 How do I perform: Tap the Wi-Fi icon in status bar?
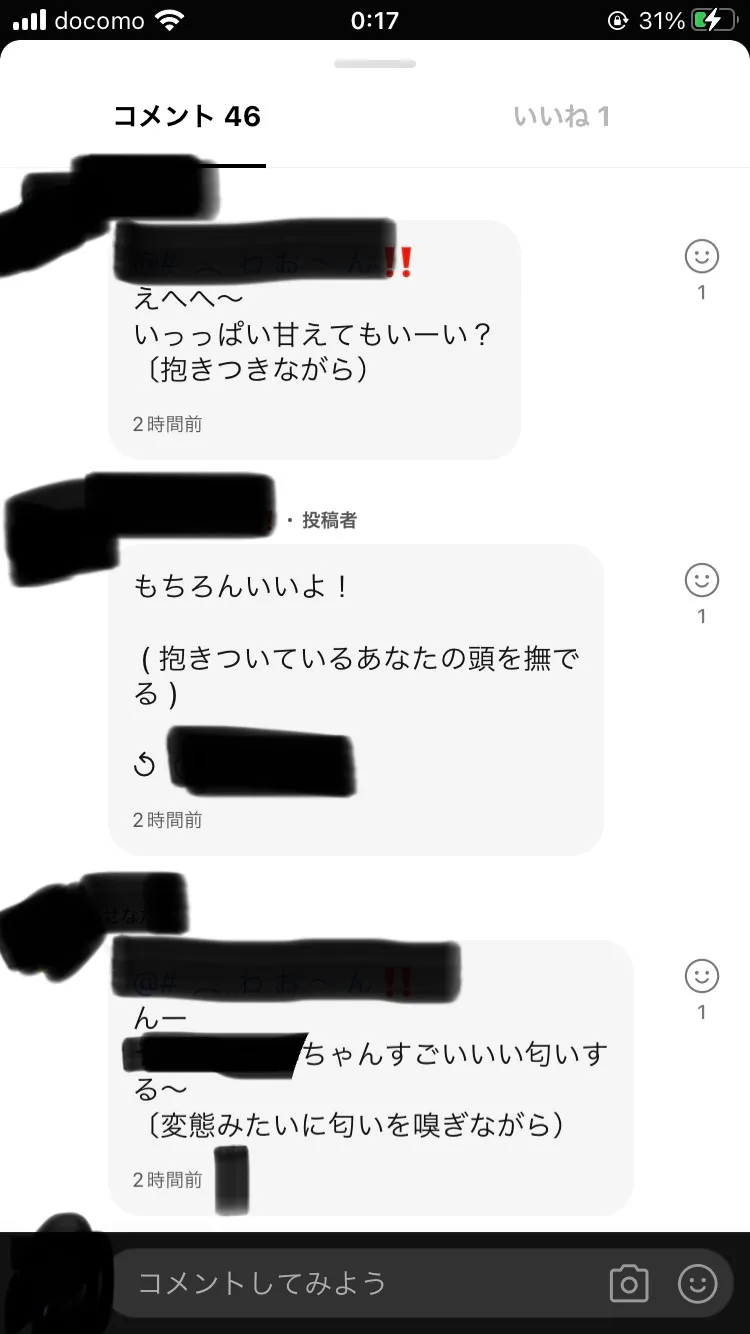171,20
